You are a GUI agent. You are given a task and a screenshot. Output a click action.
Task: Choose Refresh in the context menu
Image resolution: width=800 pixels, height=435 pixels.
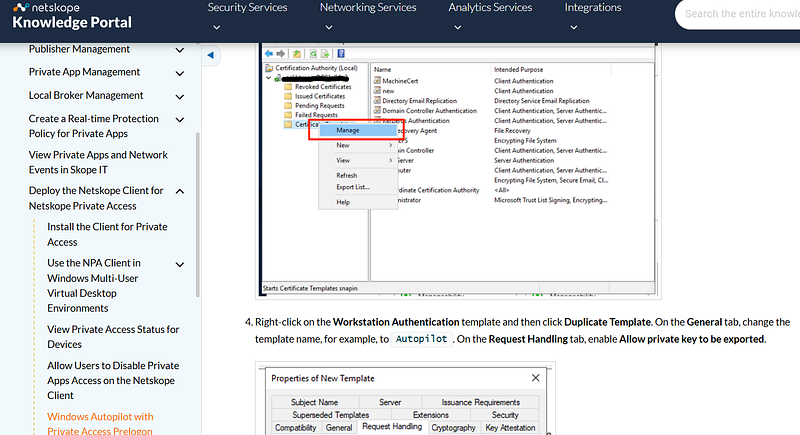(x=357, y=175)
